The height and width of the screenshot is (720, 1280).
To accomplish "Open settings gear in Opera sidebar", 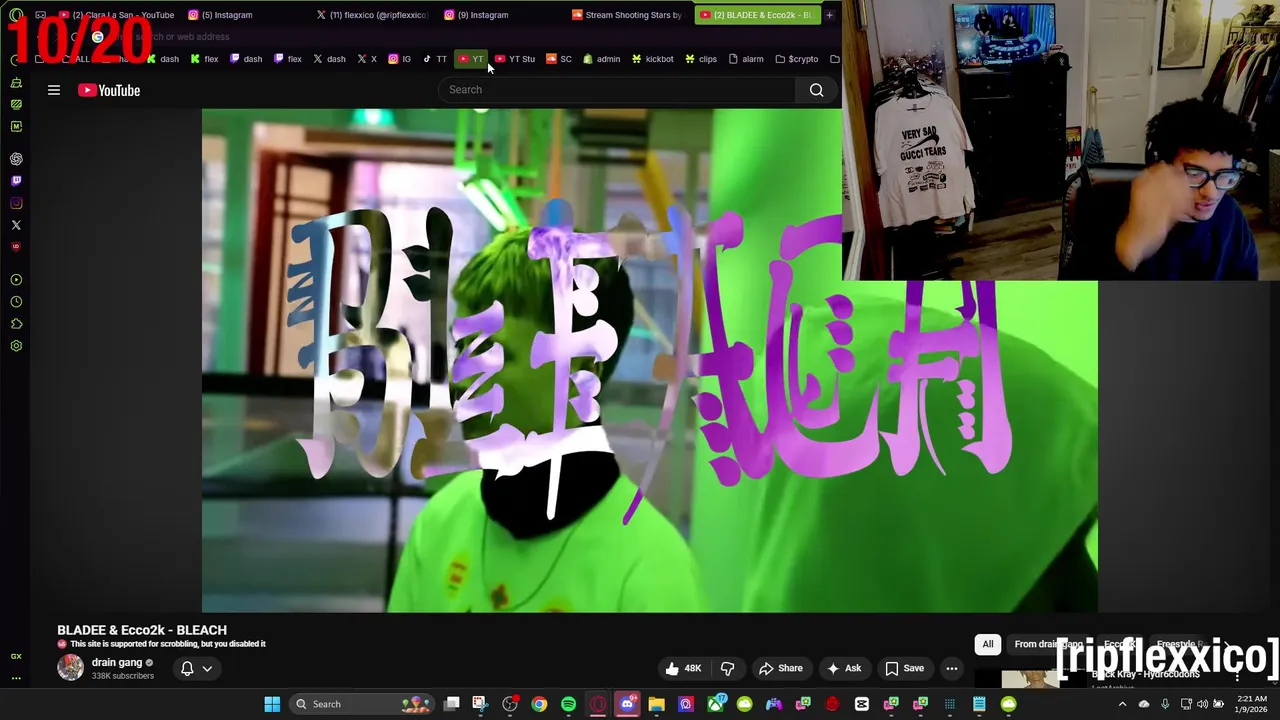I will (x=16, y=346).
